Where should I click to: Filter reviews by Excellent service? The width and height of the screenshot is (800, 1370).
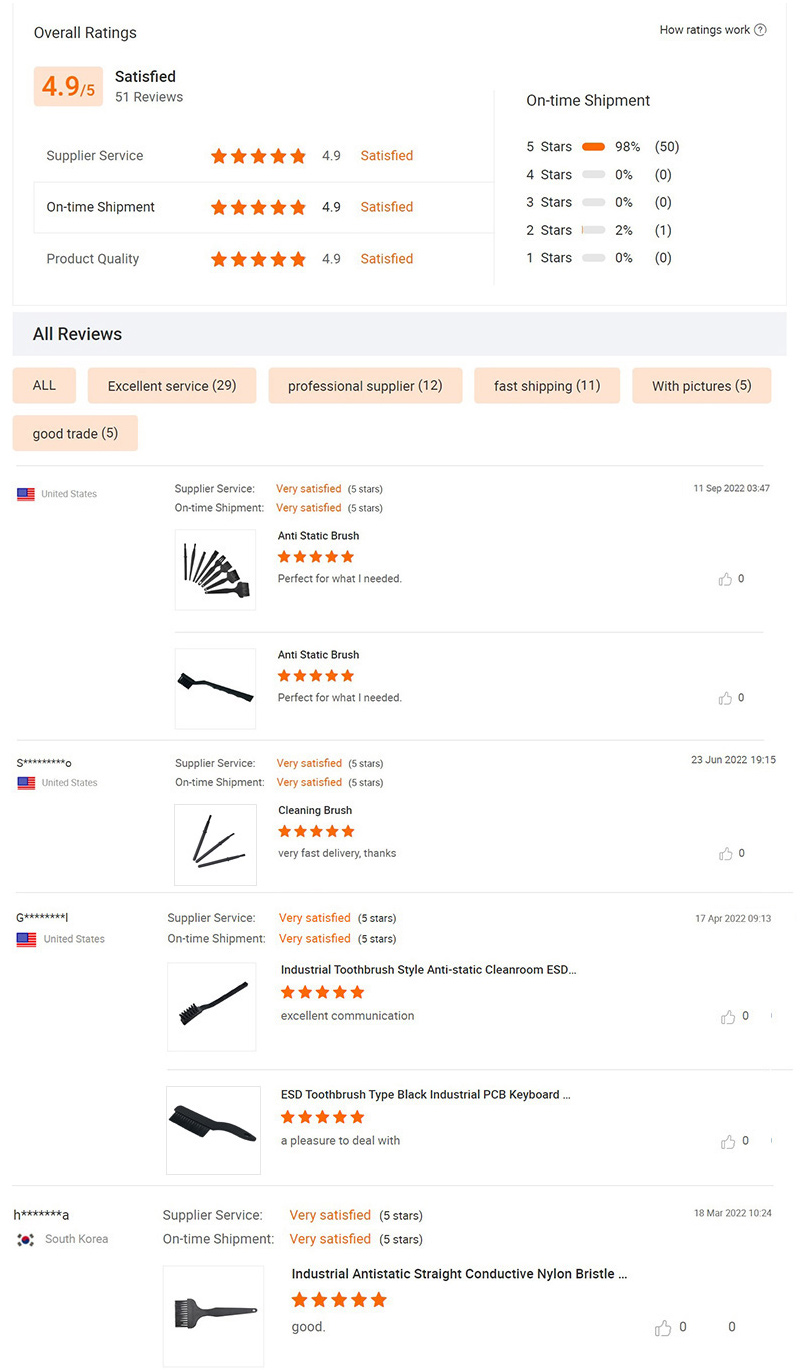(x=171, y=385)
